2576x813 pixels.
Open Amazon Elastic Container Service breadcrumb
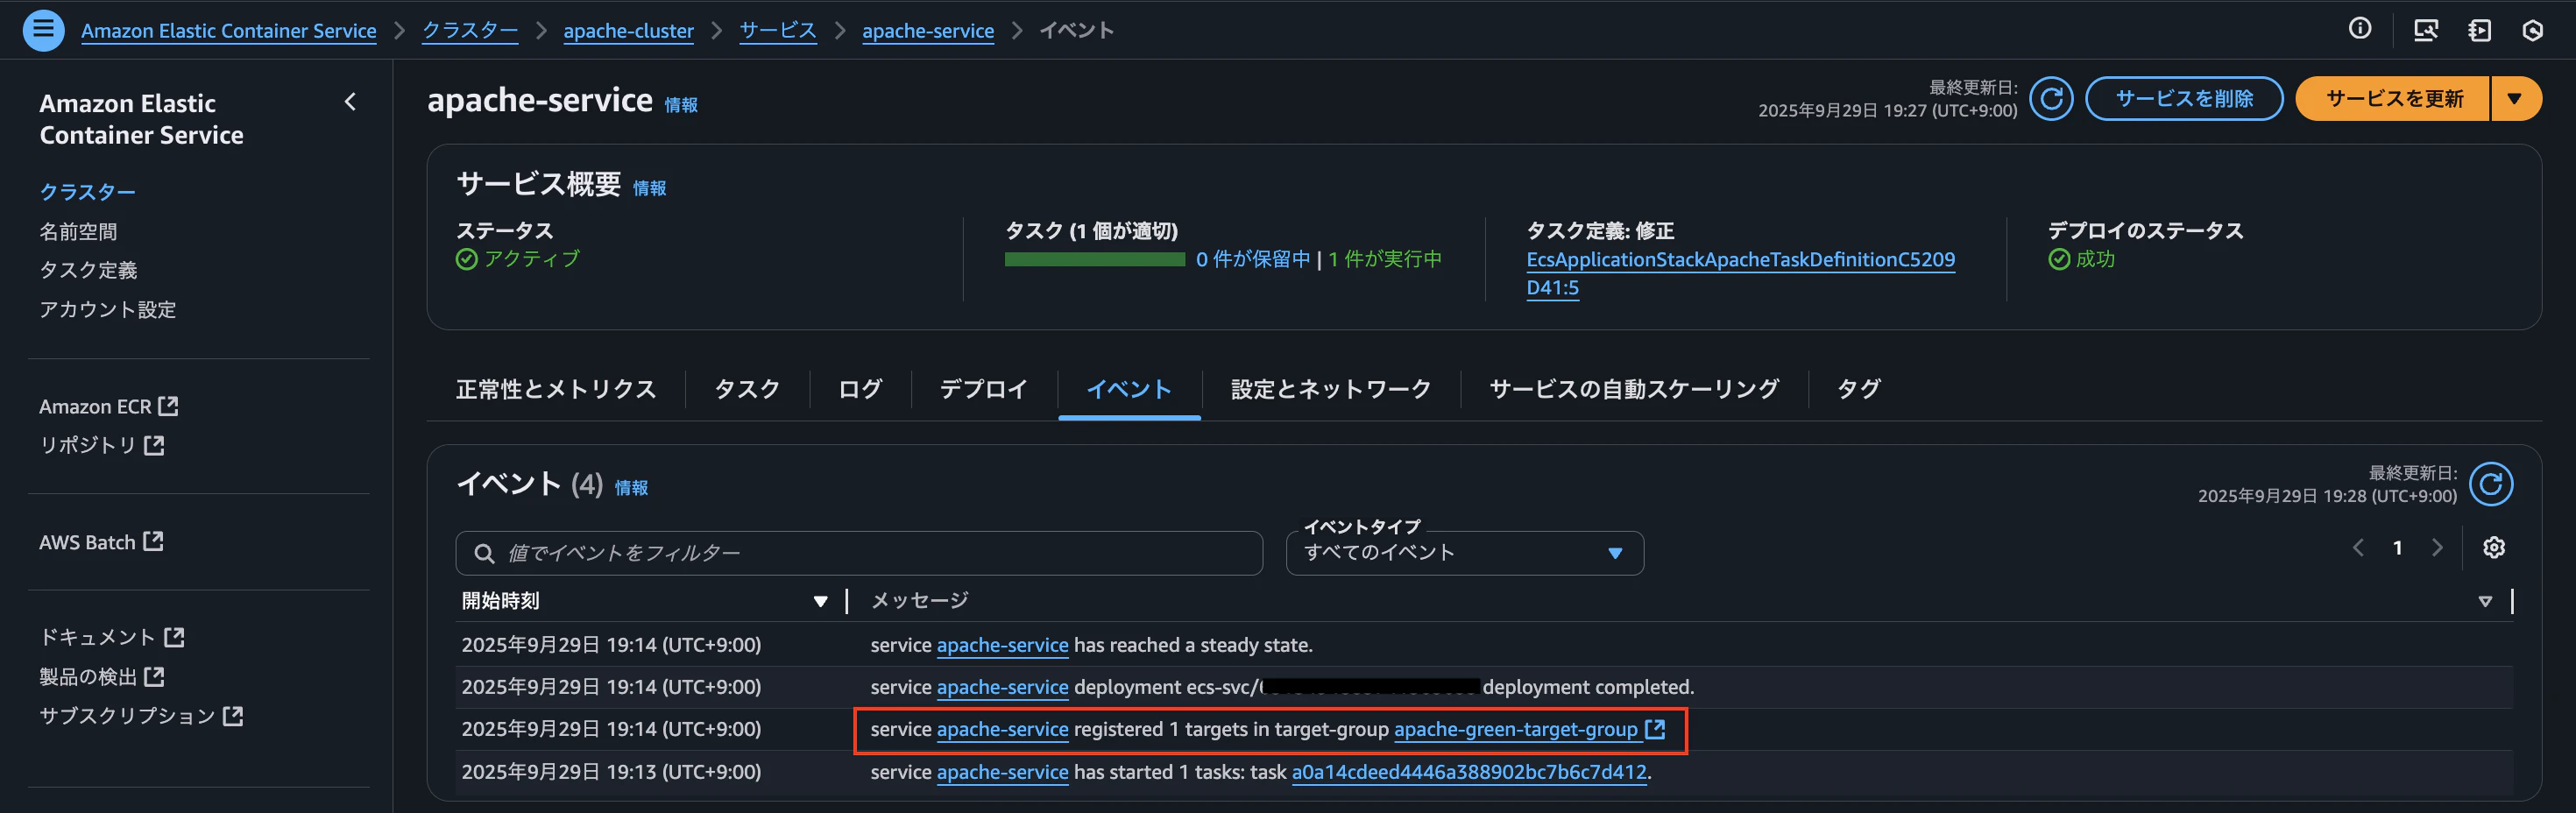coord(229,30)
